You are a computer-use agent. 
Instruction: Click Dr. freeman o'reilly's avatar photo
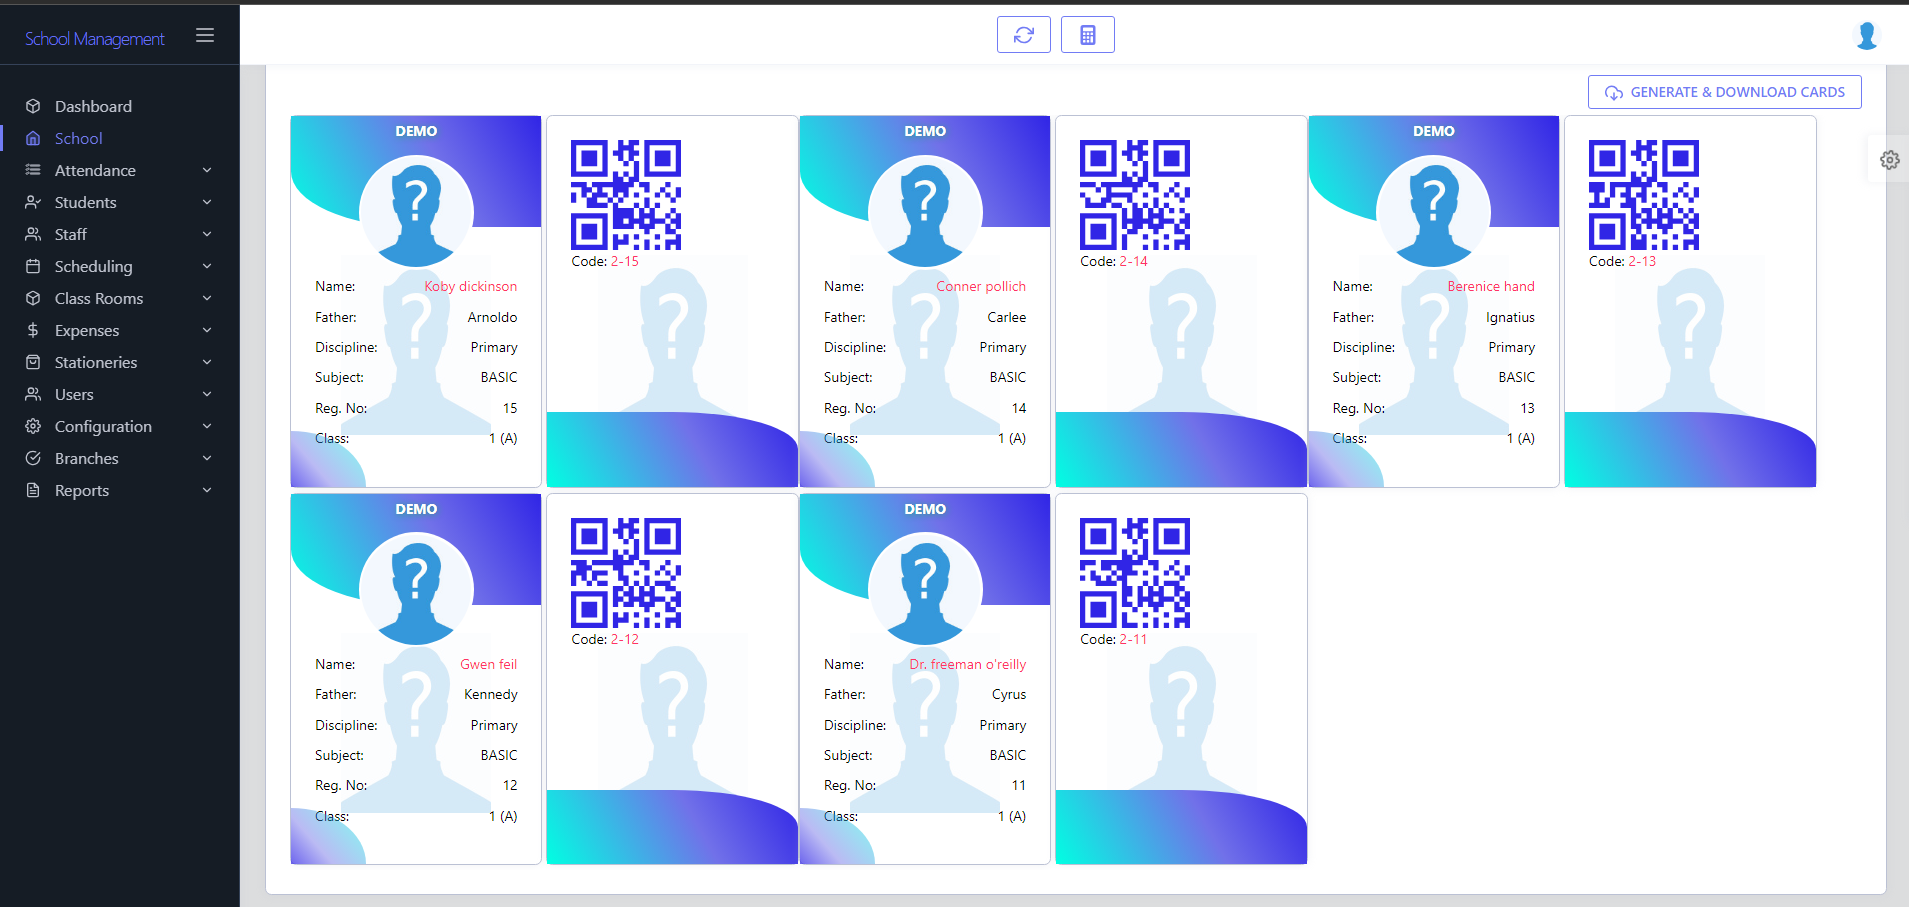pos(925,589)
